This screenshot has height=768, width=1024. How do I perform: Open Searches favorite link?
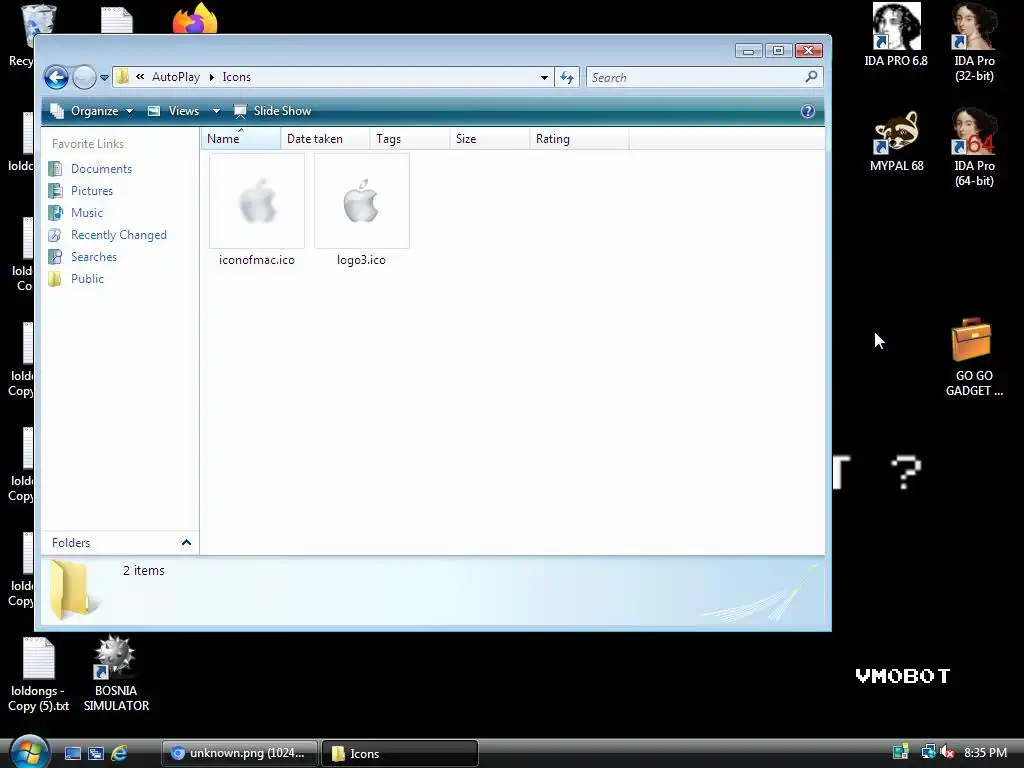coord(94,257)
